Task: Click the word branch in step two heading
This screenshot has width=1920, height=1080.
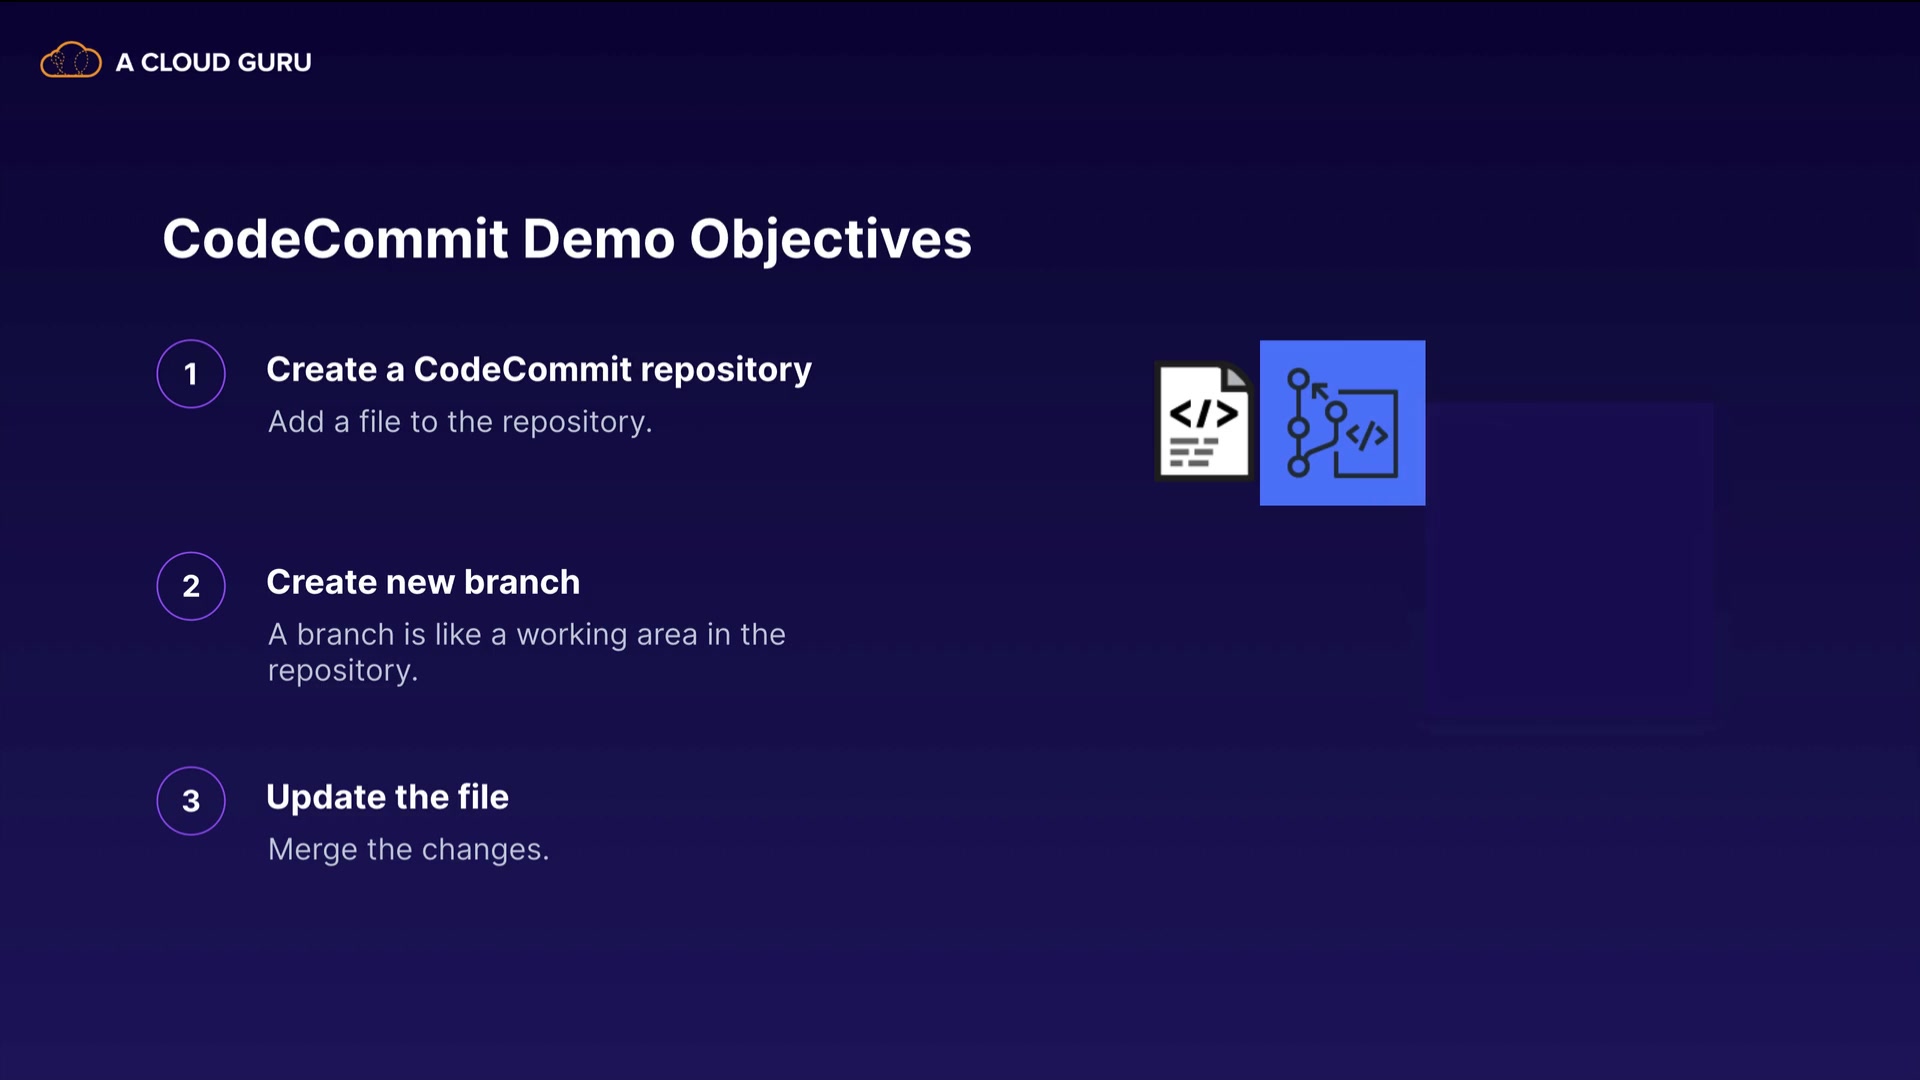Action: coord(522,582)
